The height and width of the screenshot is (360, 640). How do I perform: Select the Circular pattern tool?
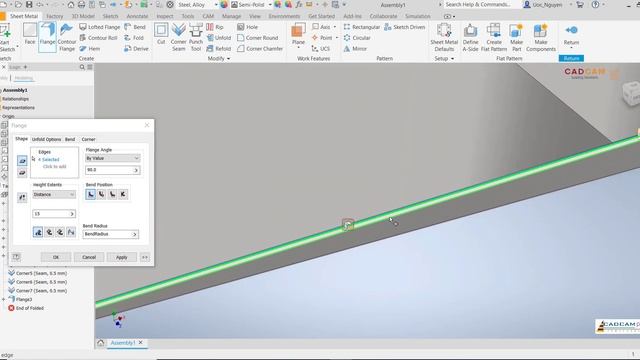click(357, 38)
